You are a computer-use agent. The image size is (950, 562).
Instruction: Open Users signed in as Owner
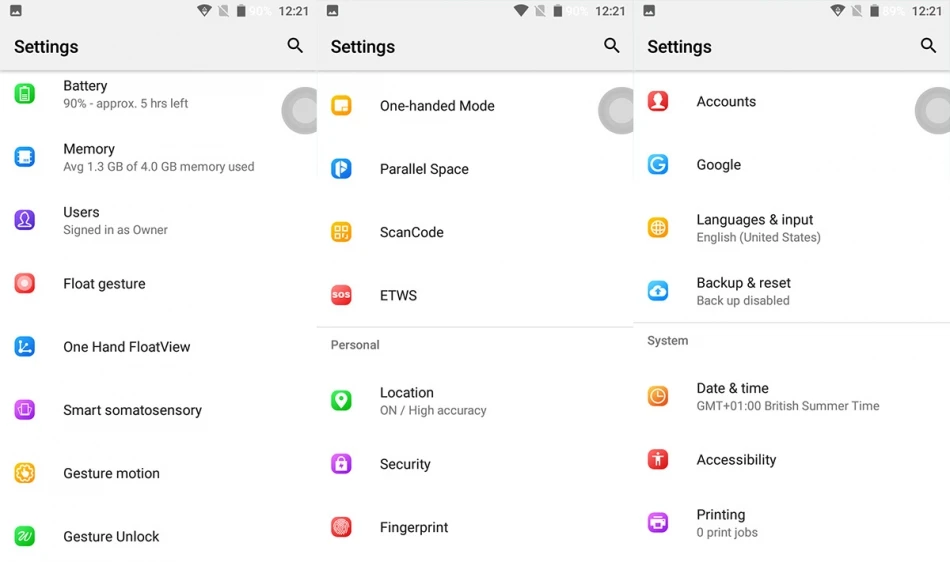coord(158,220)
